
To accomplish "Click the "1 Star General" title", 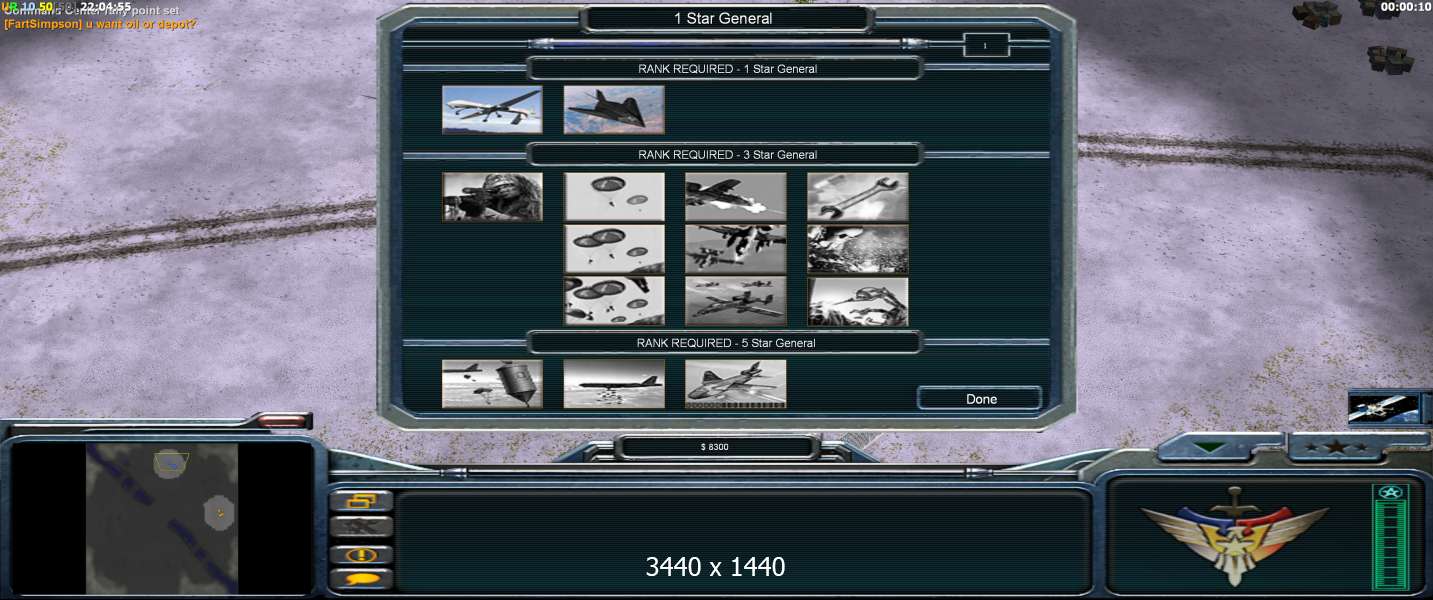I will [724, 18].
